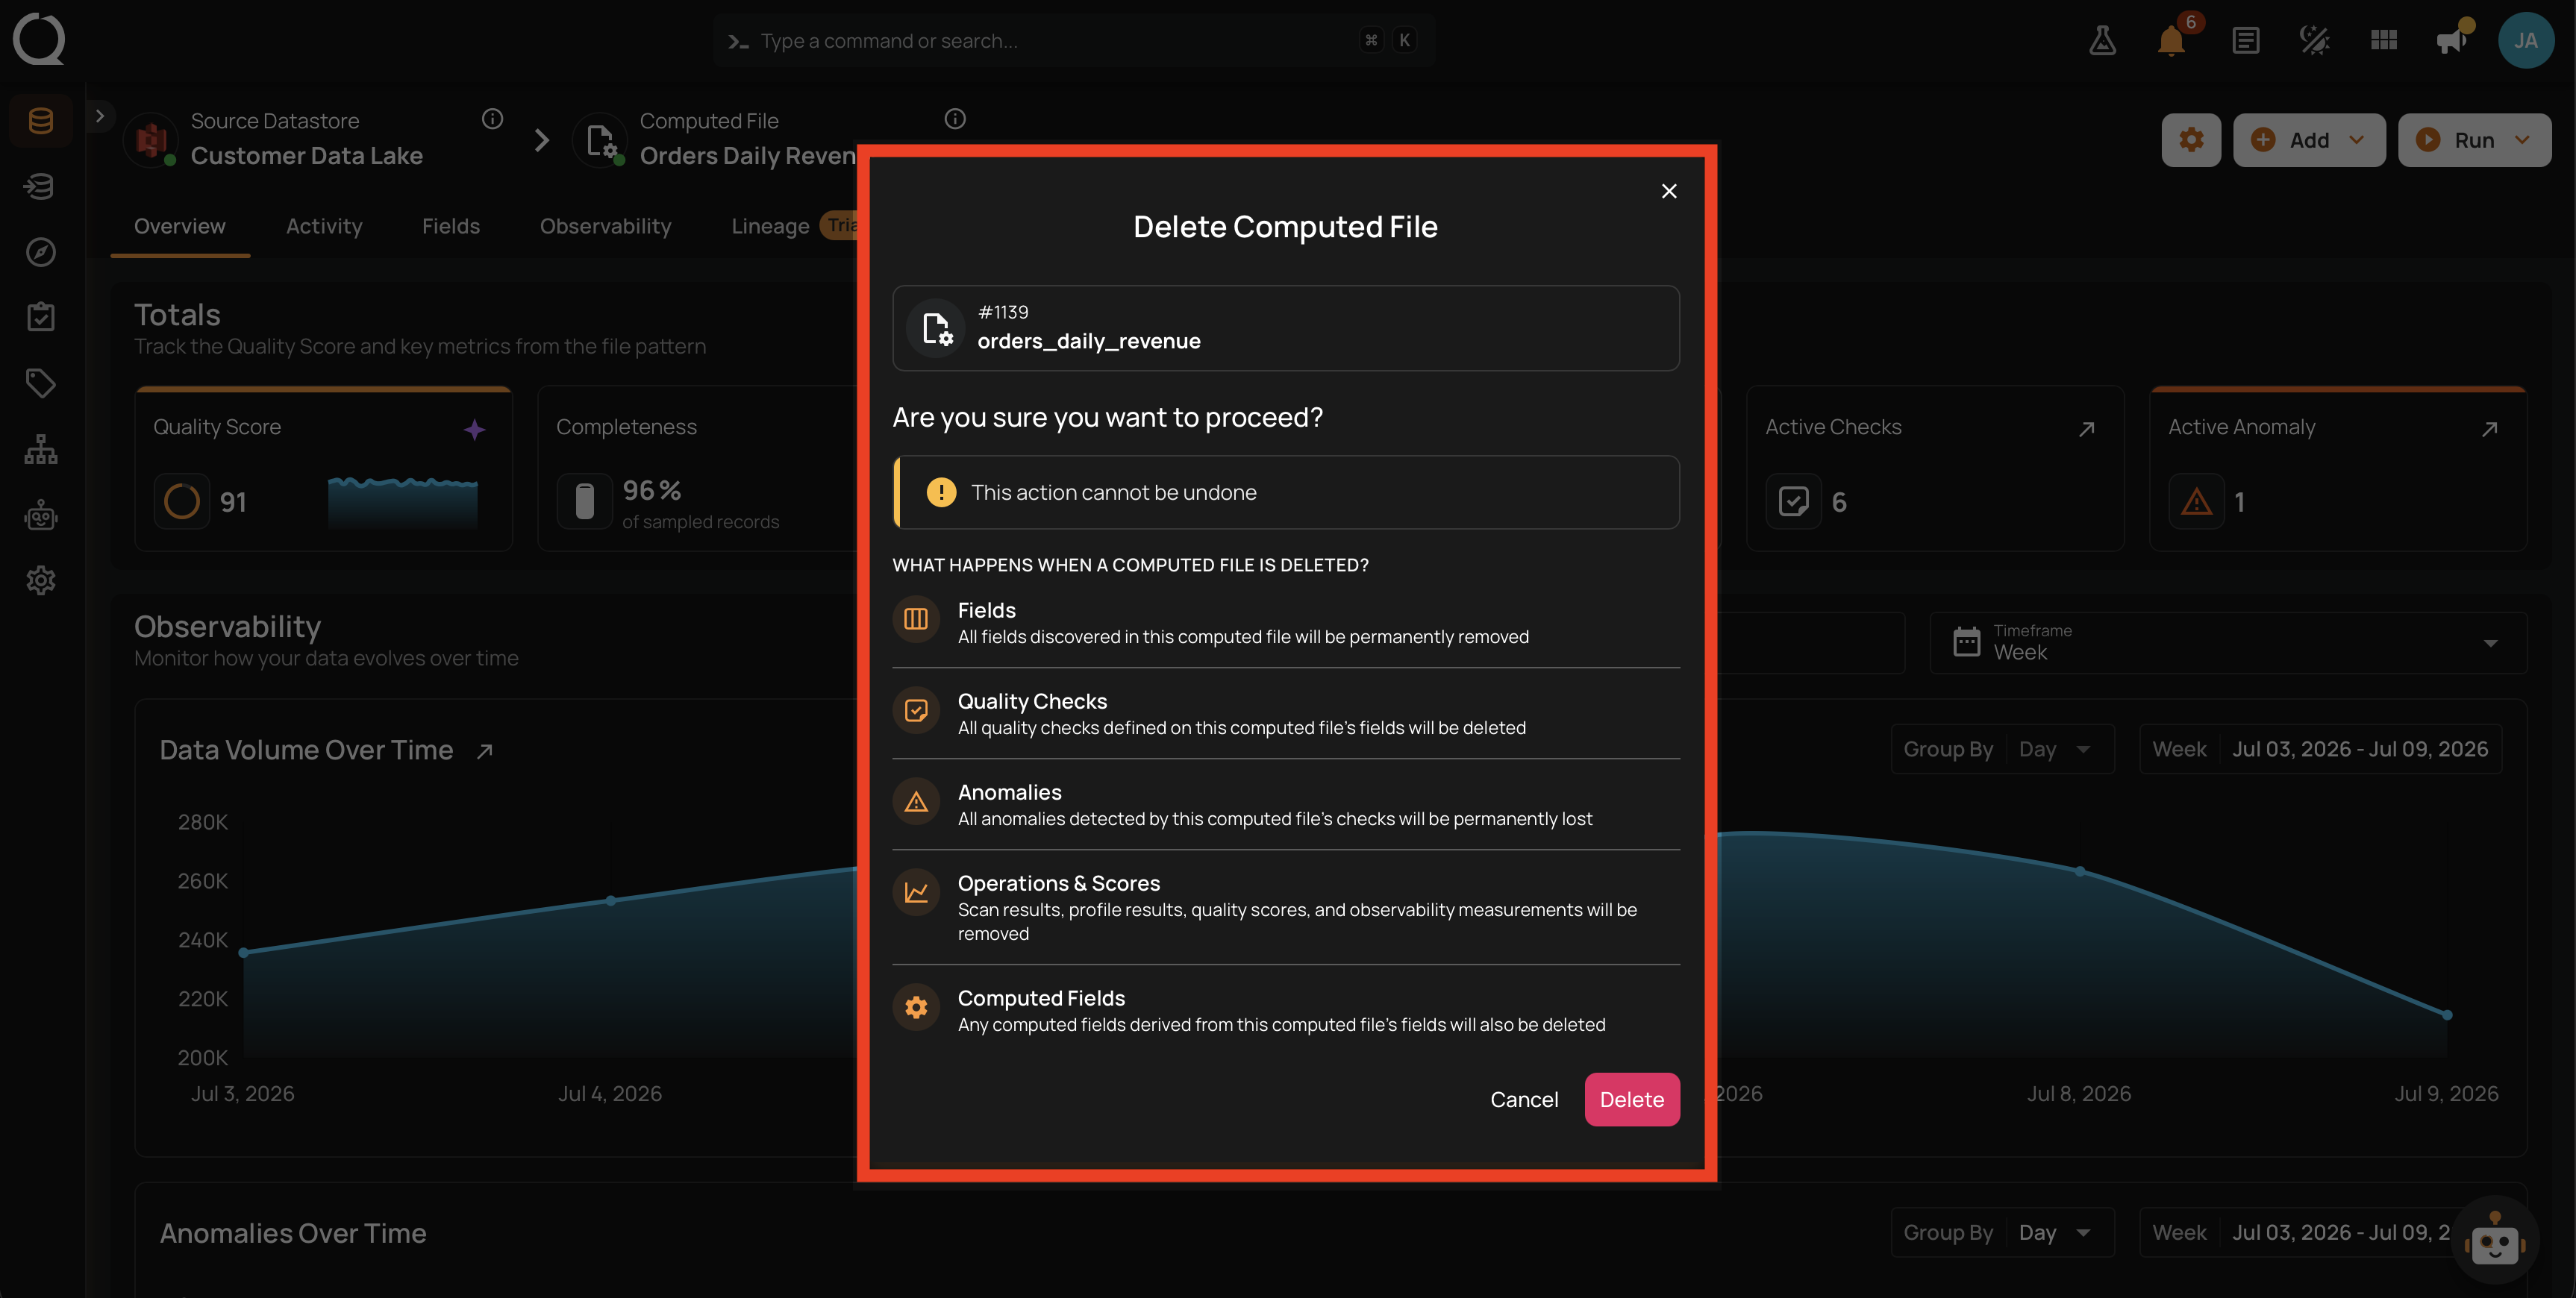Image resolution: width=2576 pixels, height=1298 pixels.
Task: Open the datastores sidebar icon
Action: (41, 121)
